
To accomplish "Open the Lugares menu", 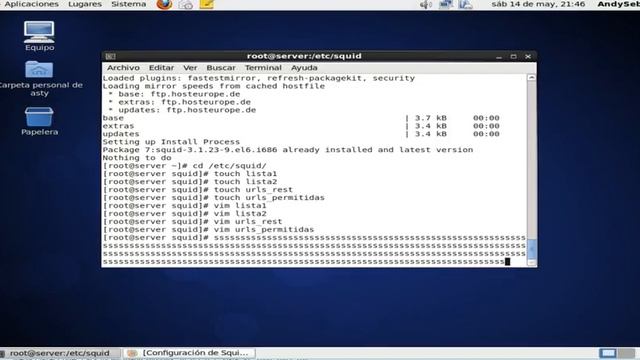I will point(85,4).
